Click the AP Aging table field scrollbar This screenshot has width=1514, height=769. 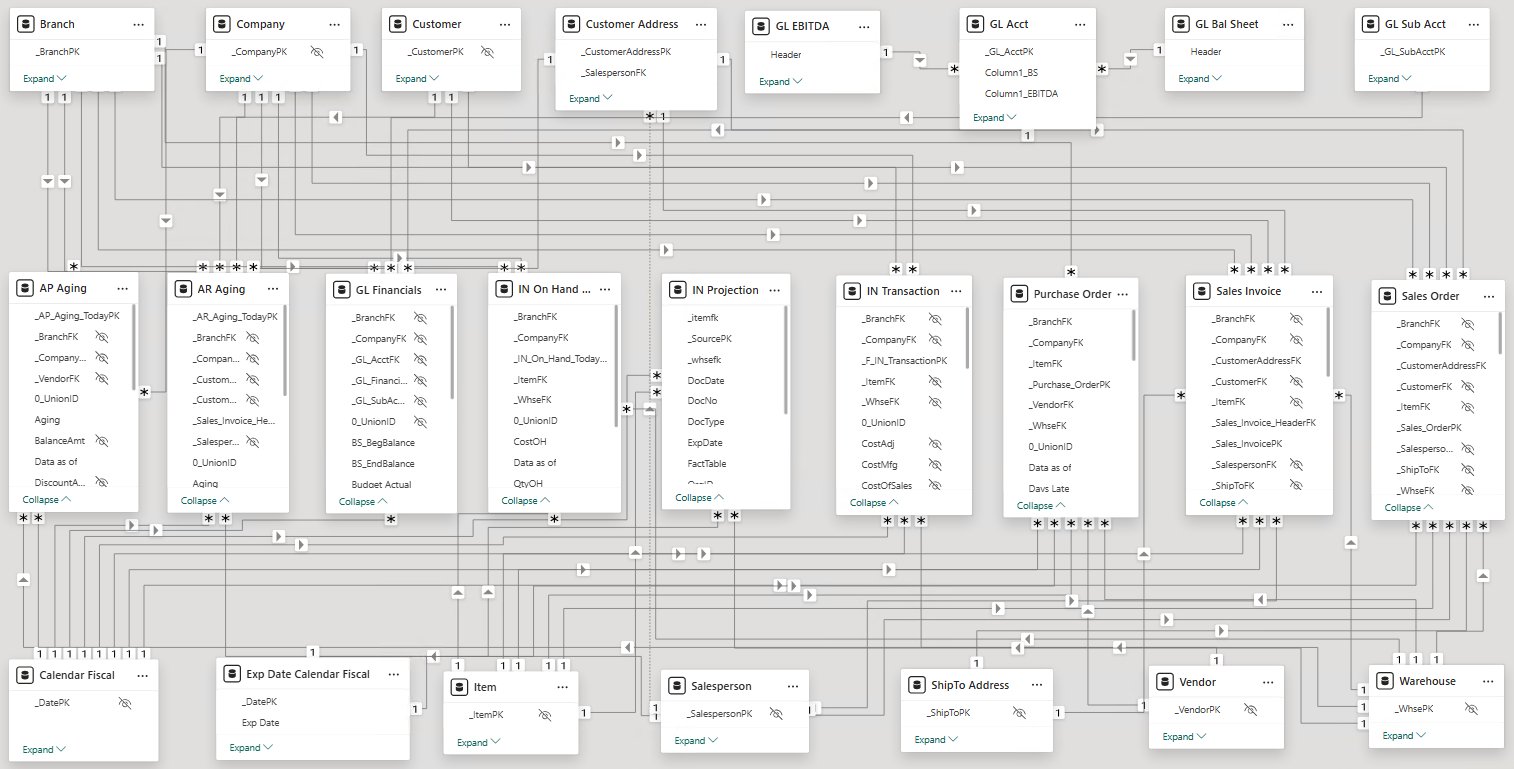133,348
